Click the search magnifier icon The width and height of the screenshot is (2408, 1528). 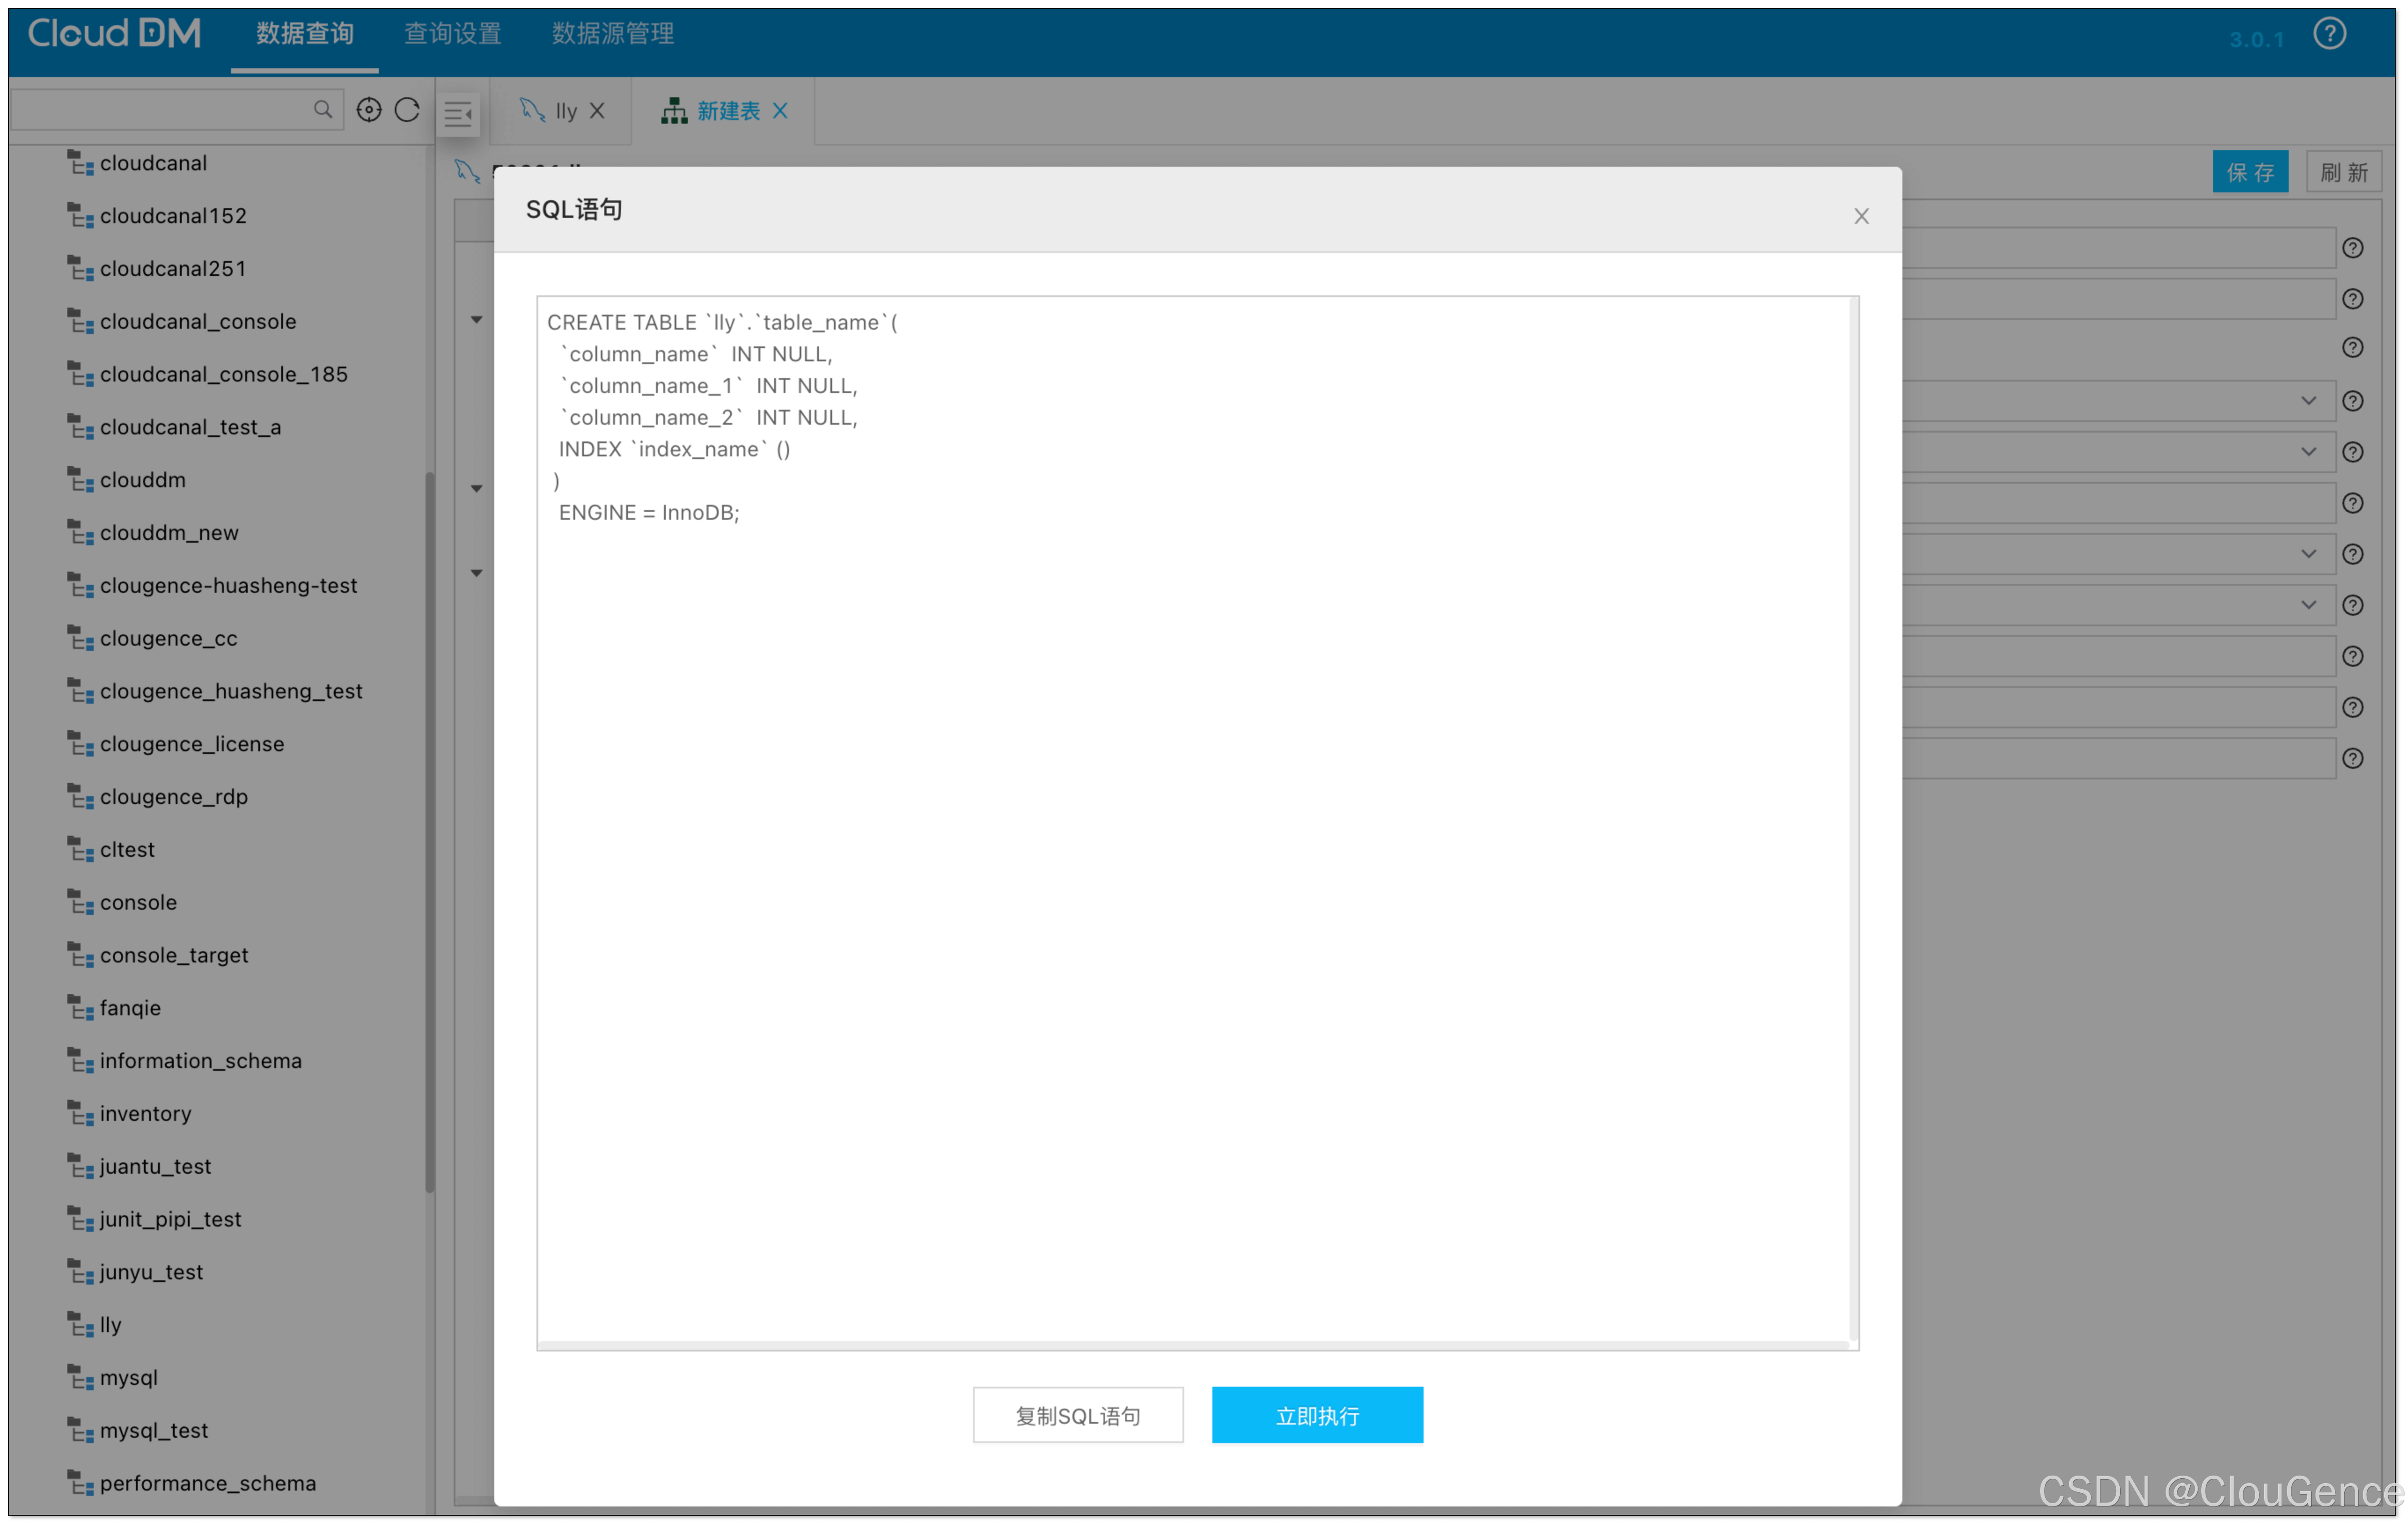(322, 109)
